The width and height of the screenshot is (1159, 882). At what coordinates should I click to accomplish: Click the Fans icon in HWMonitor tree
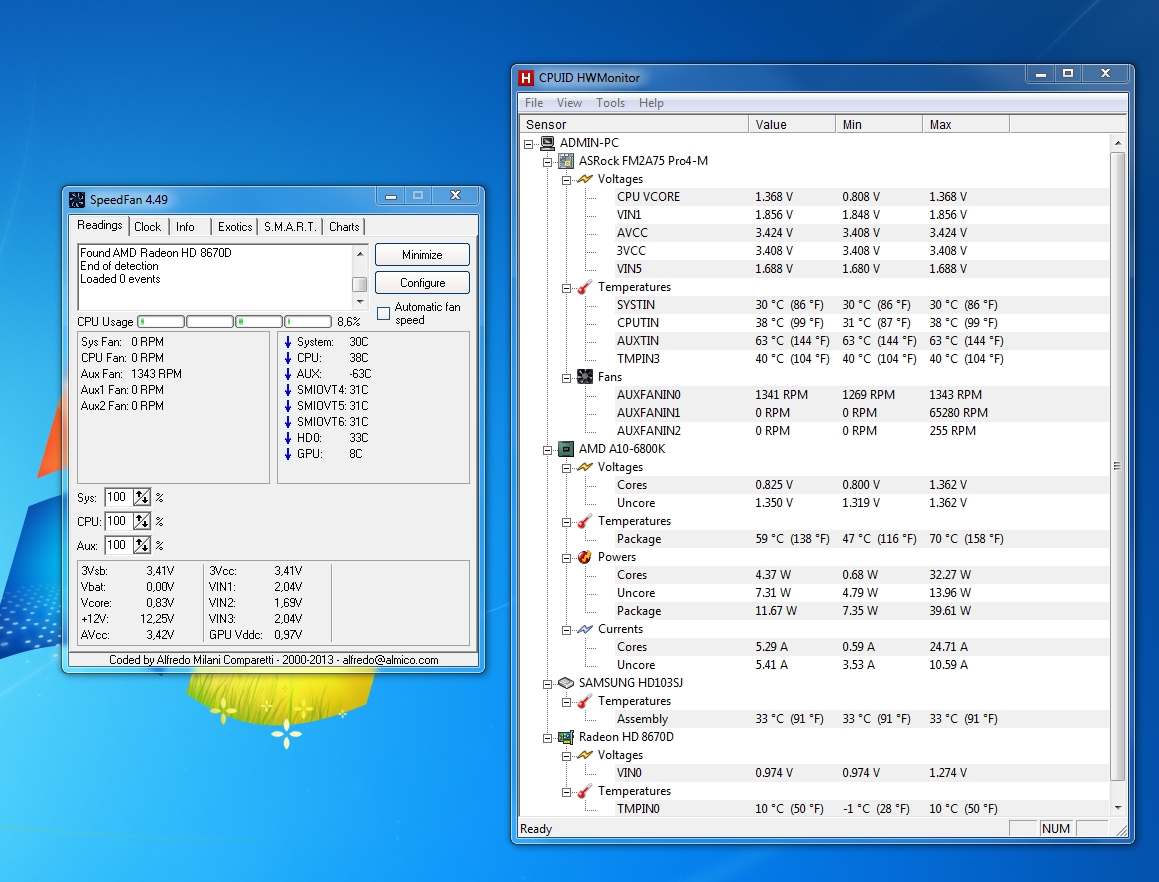click(x=585, y=377)
